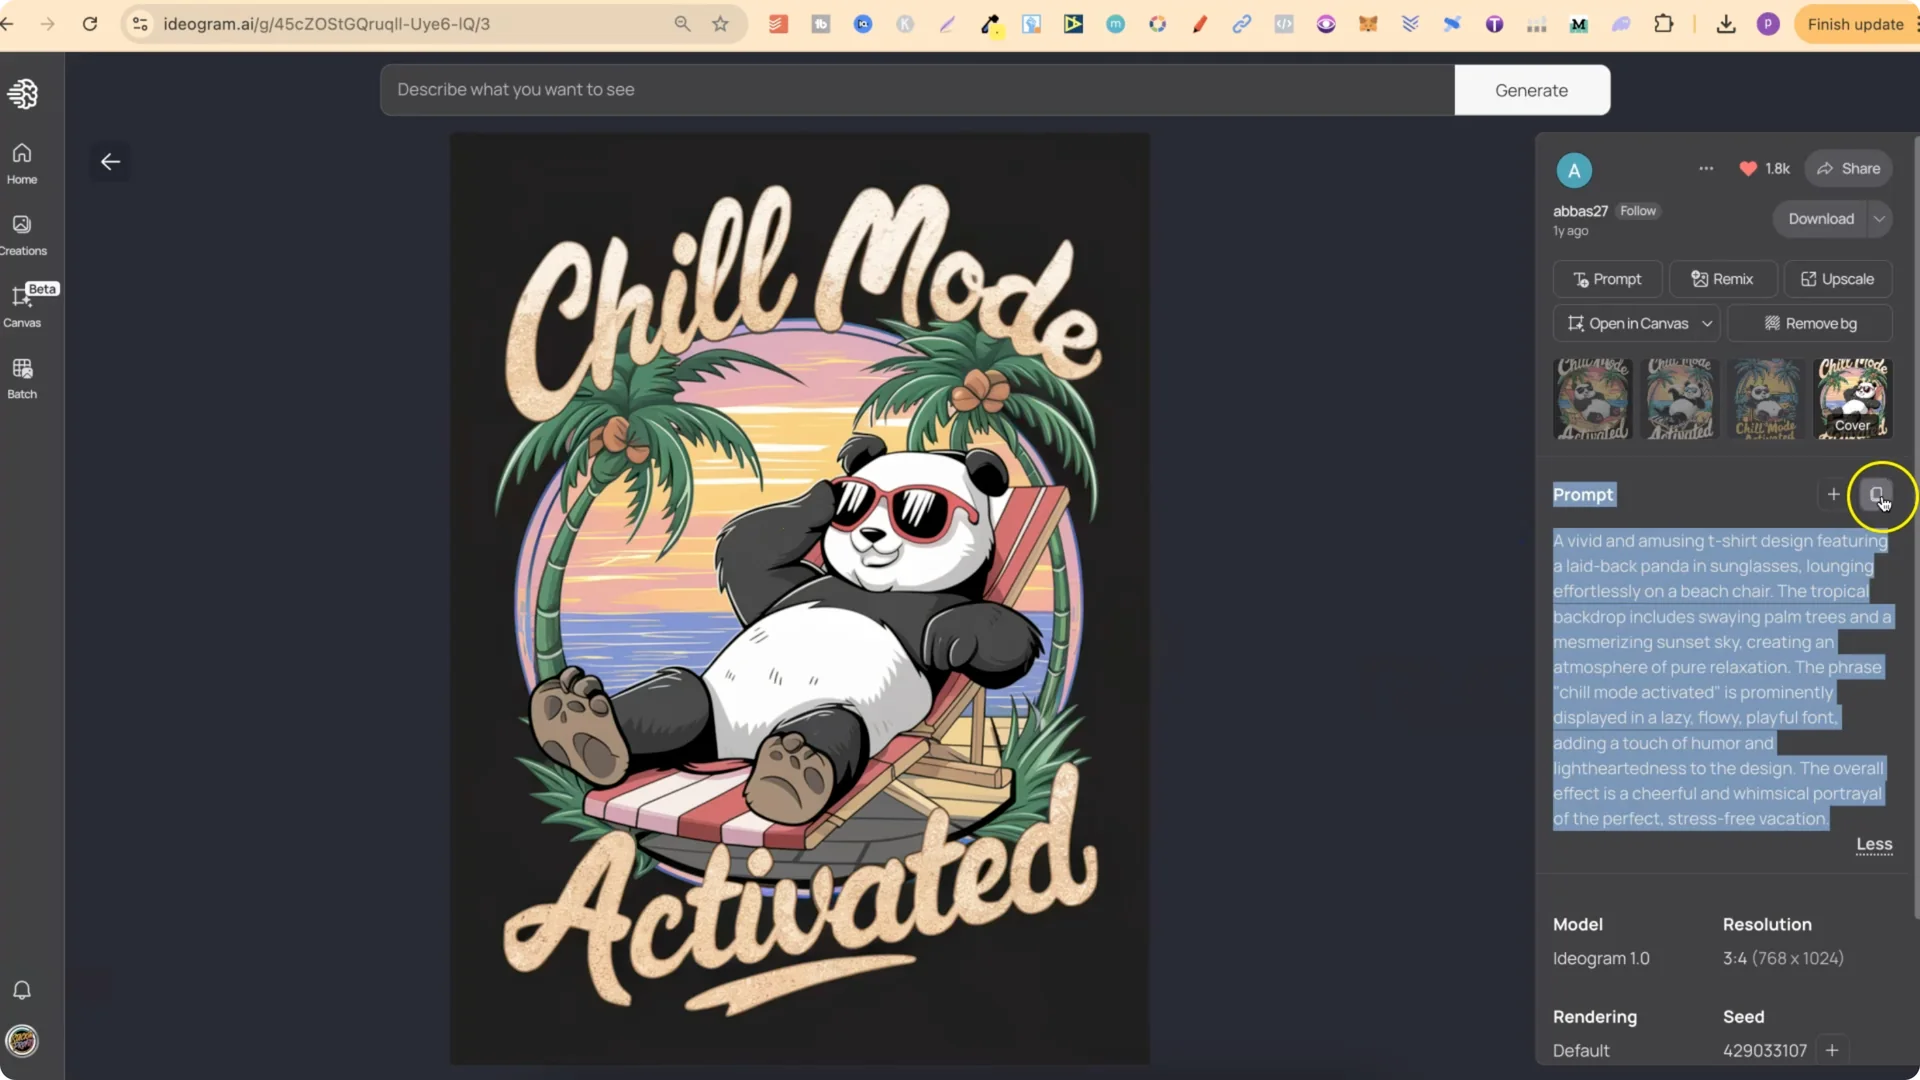Follow the user abbas27
The height and width of the screenshot is (1080, 1920).
[1638, 210]
